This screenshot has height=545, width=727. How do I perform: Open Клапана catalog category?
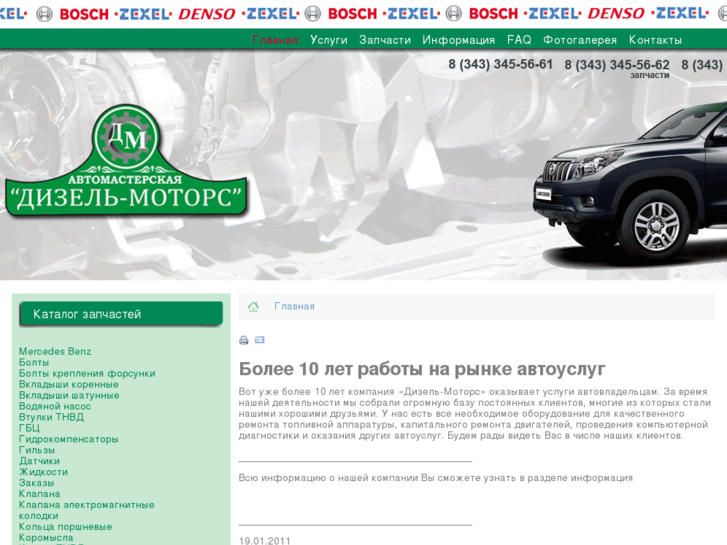[x=39, y=494]
